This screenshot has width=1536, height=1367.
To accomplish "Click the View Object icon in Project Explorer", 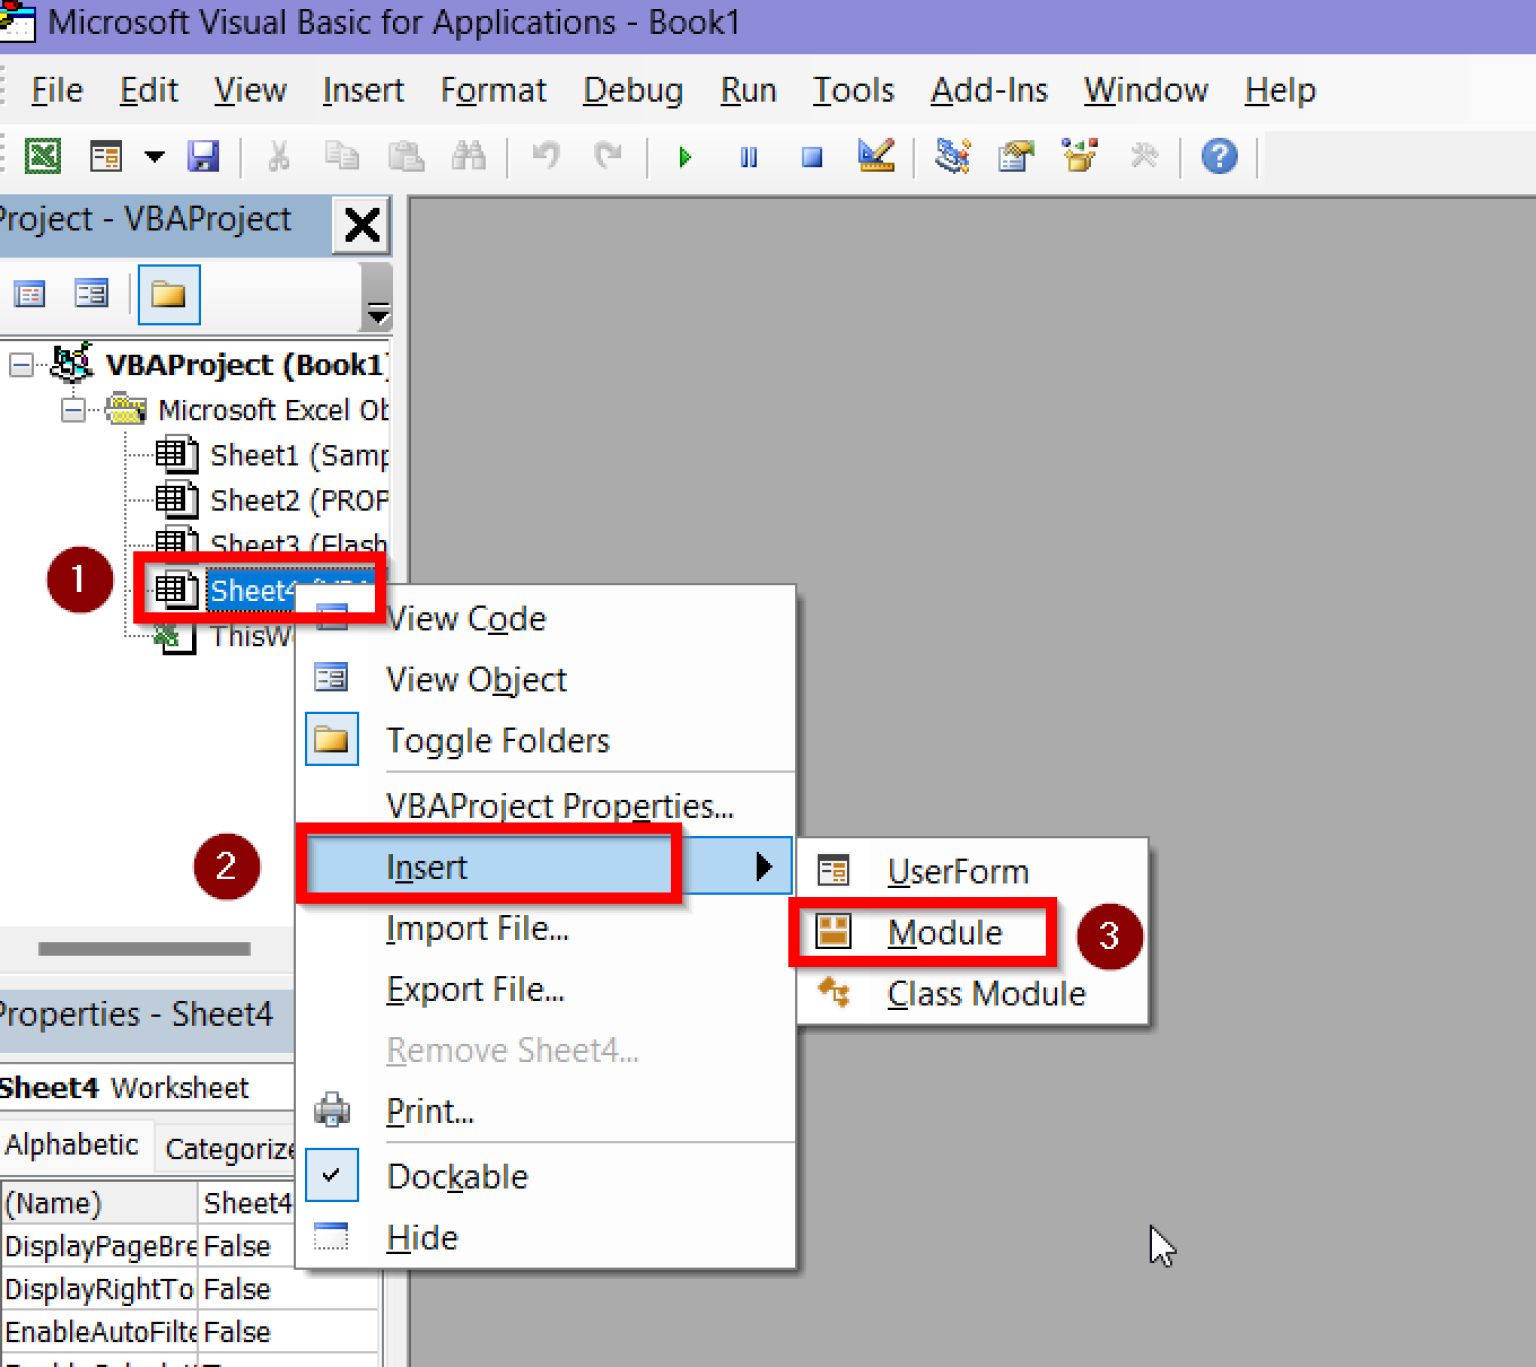I will click(x=91, y=294).
